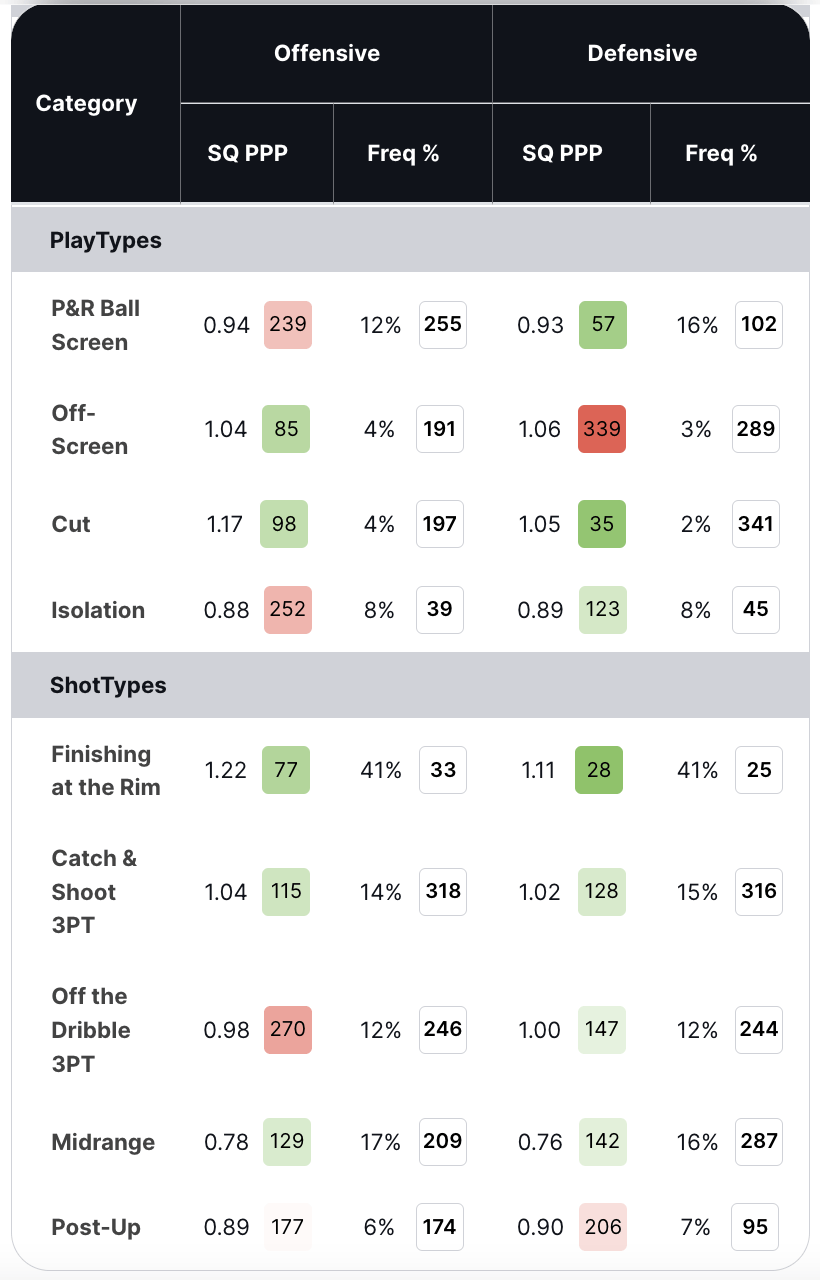Sort by SQ PPP under Offensive
The image size is (820, 1280).
(247, 153)
